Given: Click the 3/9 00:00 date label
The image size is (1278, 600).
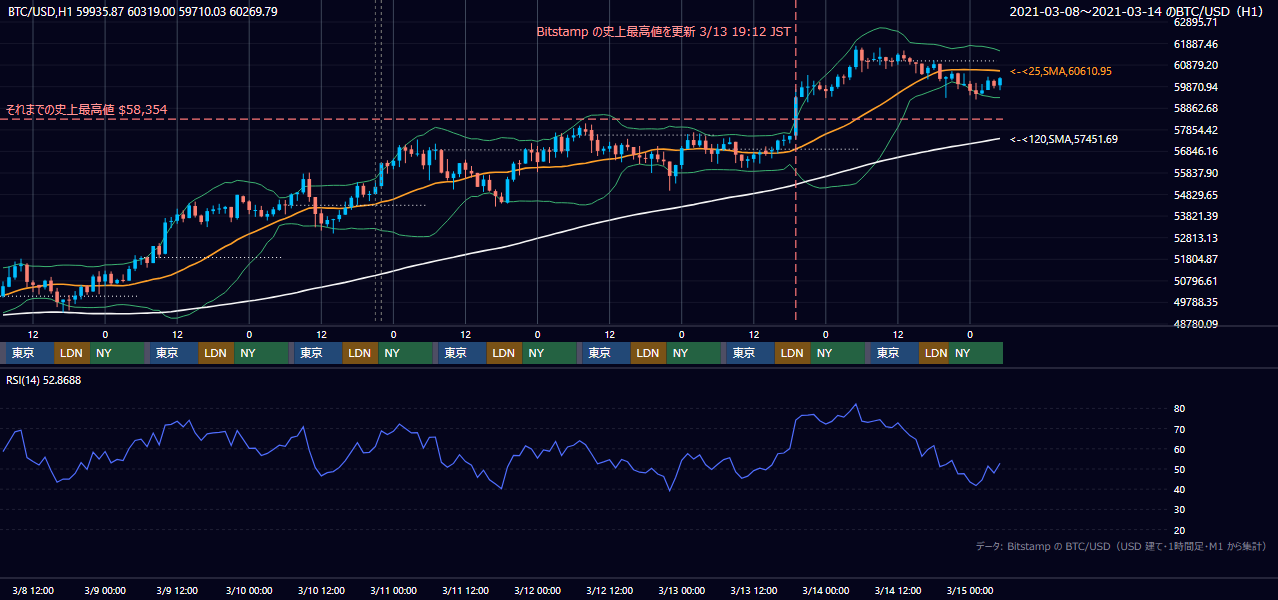Looking at the screenshot, I should pyautogui.click(x=105, y=590).
